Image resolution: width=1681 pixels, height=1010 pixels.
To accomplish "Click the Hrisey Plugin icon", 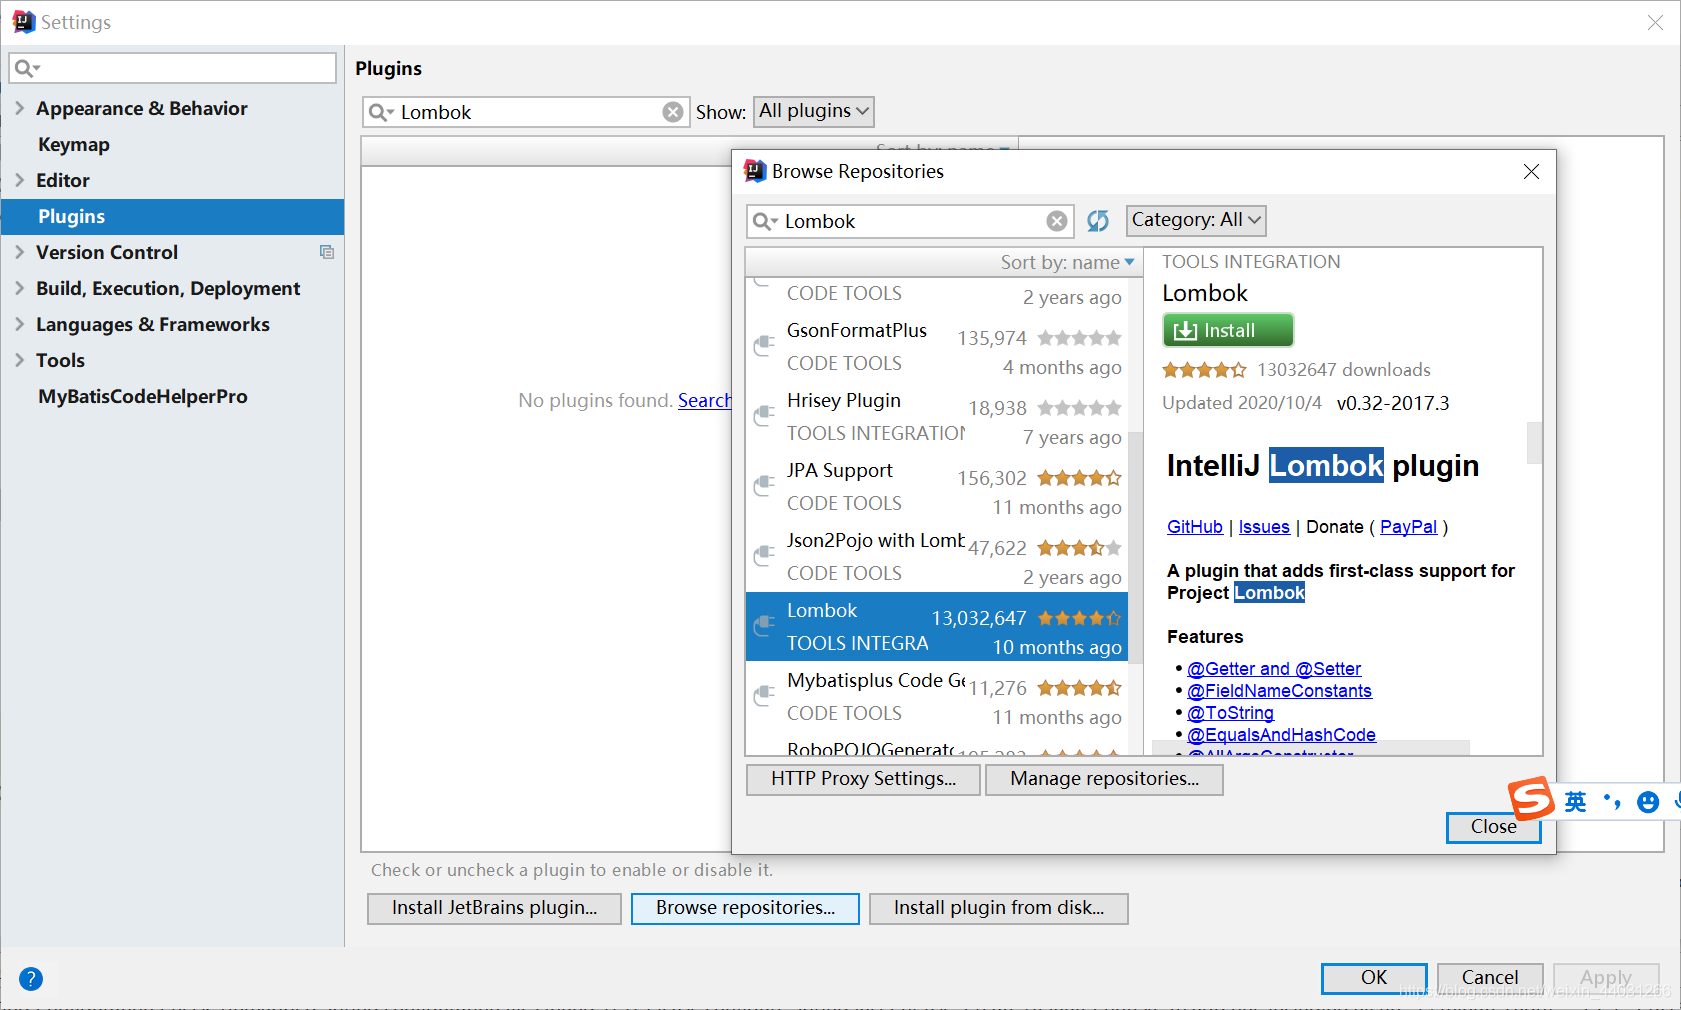I will 764,416.
